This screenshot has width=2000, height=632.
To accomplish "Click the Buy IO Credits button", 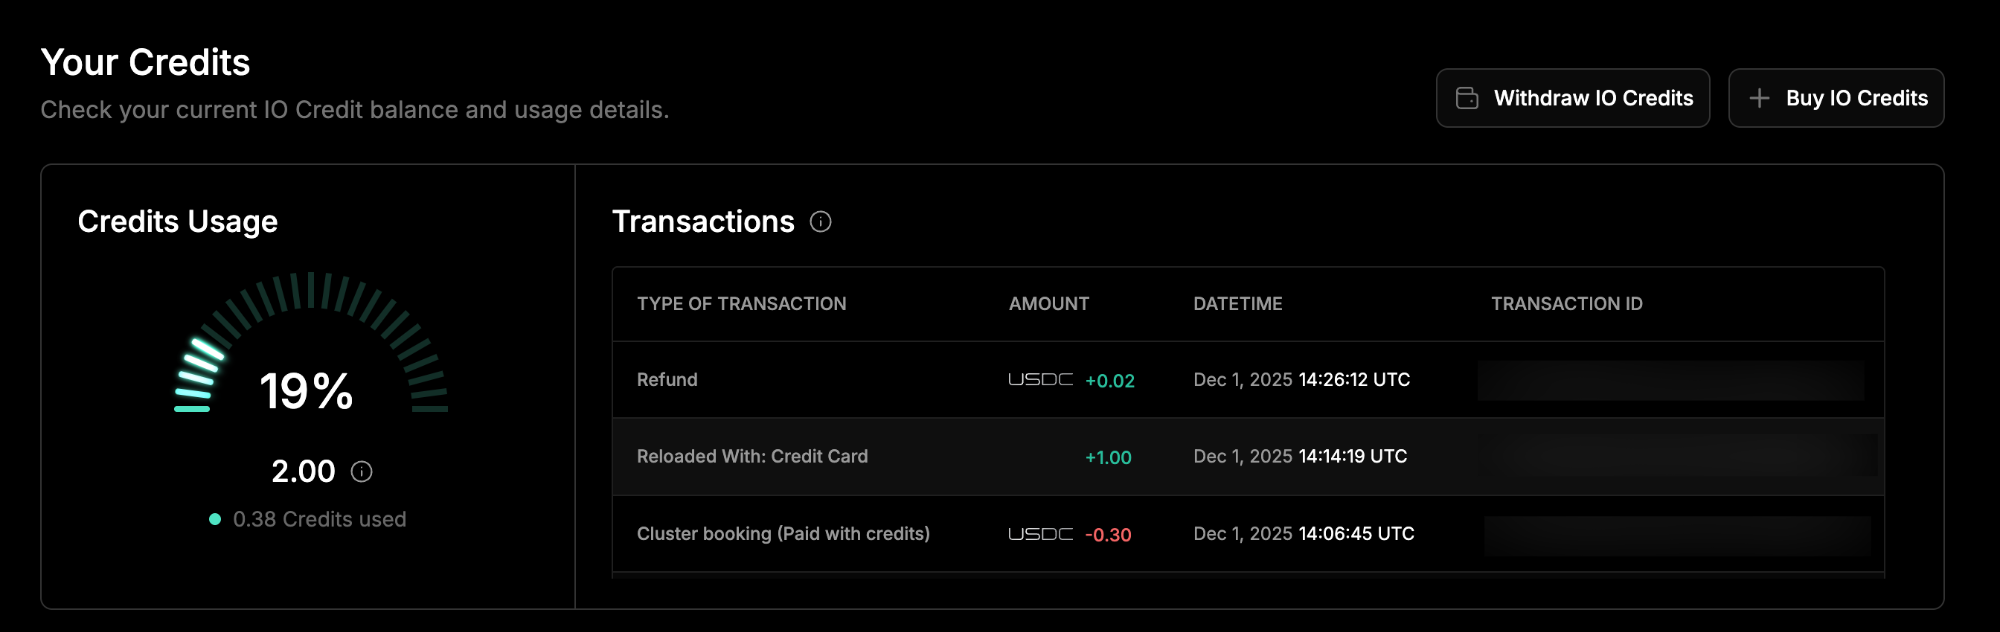I will tap(1836, 98).
